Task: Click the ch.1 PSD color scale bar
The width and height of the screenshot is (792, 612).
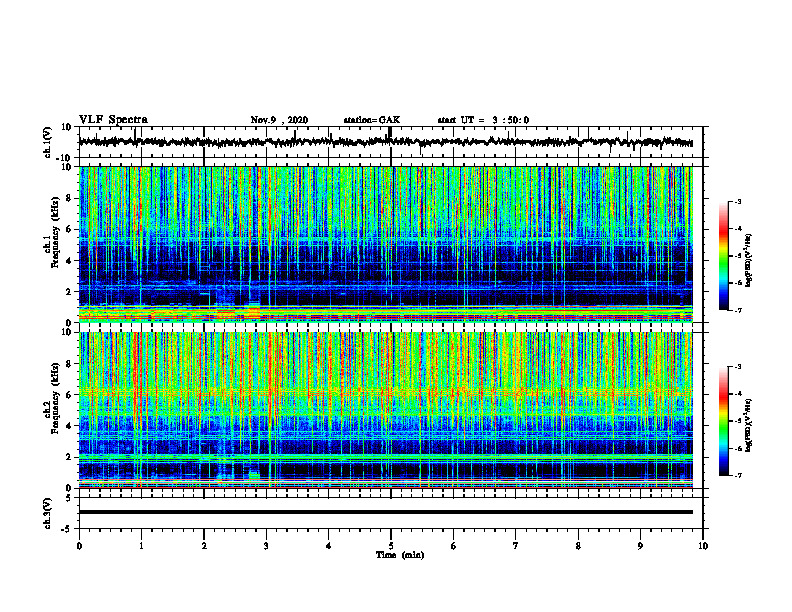Action: 724,256
